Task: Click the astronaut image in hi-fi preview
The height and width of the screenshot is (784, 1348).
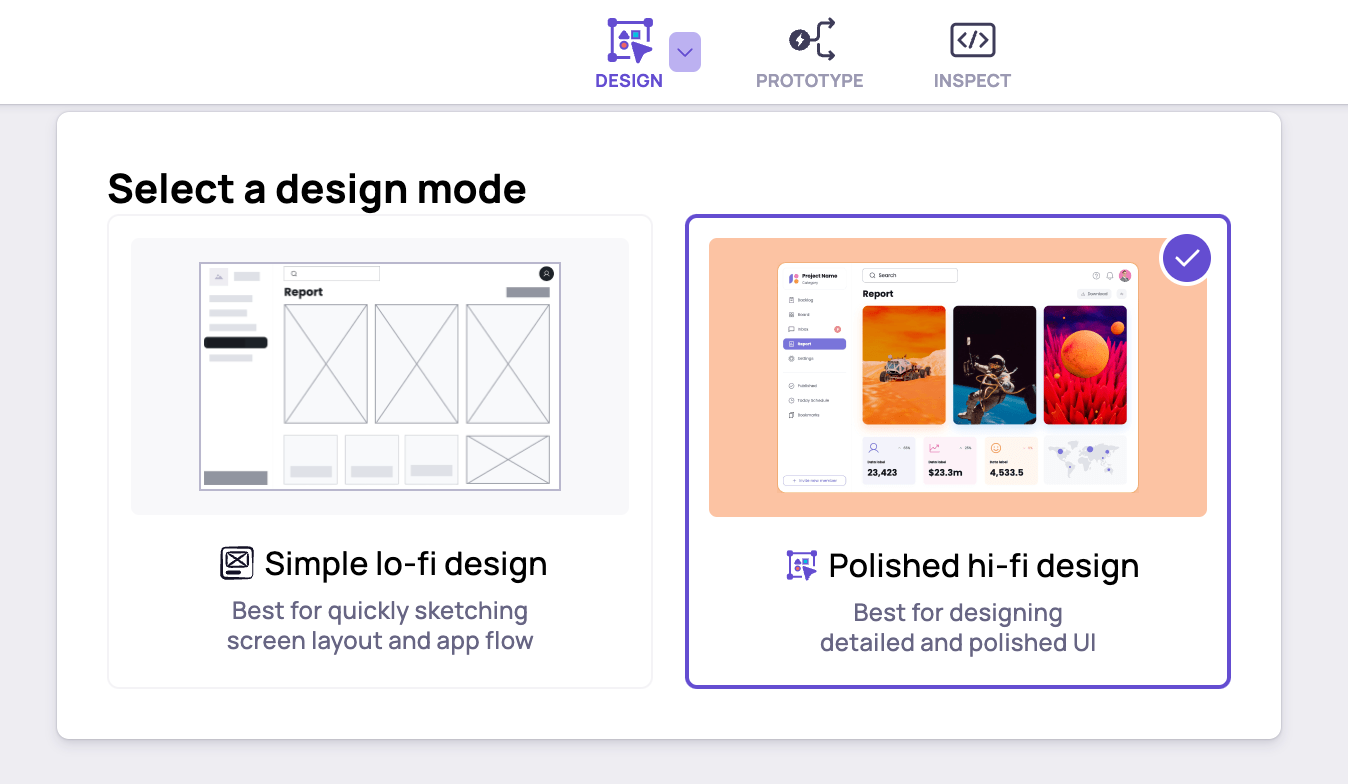Action: [994, 365]
